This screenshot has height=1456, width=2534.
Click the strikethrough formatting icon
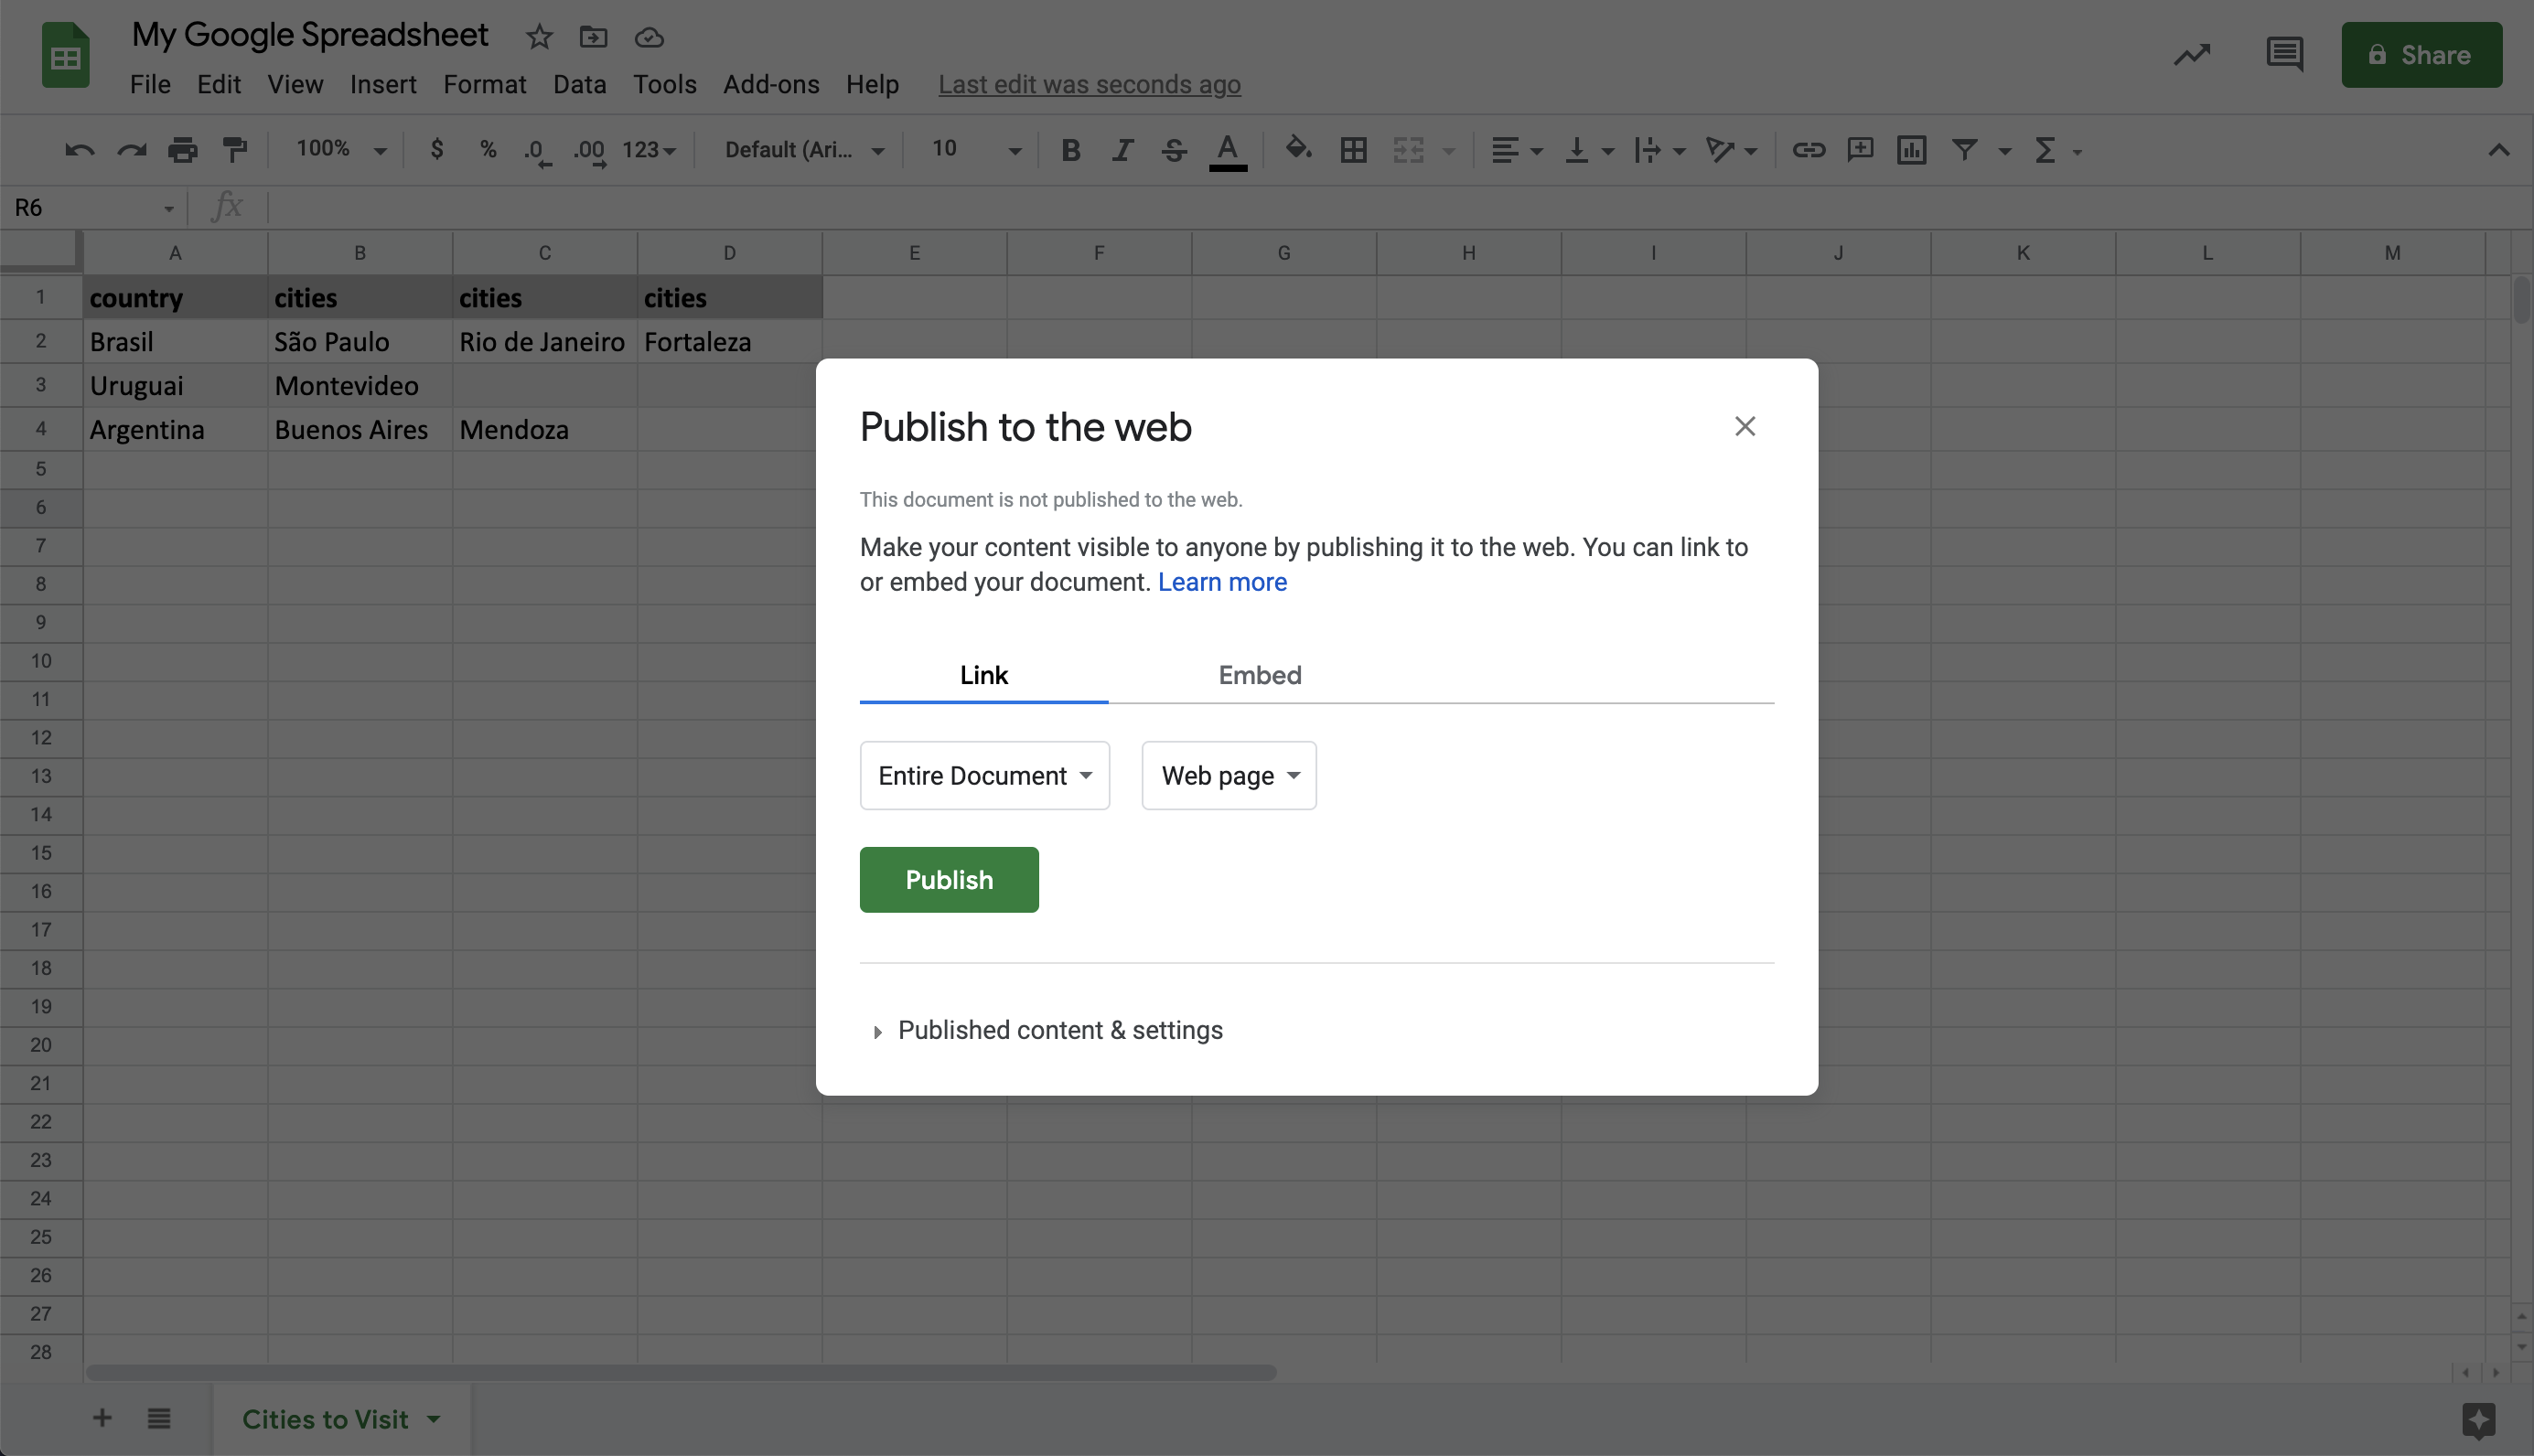pyautogui.click(x=1175, y=150)
